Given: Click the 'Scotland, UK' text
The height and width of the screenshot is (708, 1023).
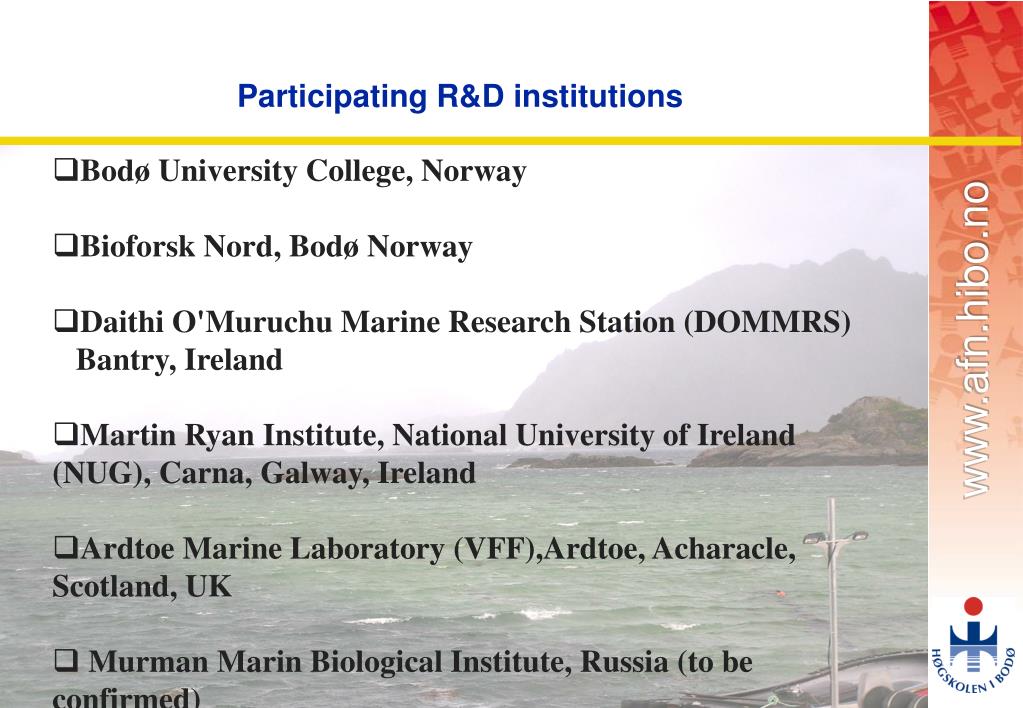Looking at the screenshot, I should pos(142,586).
